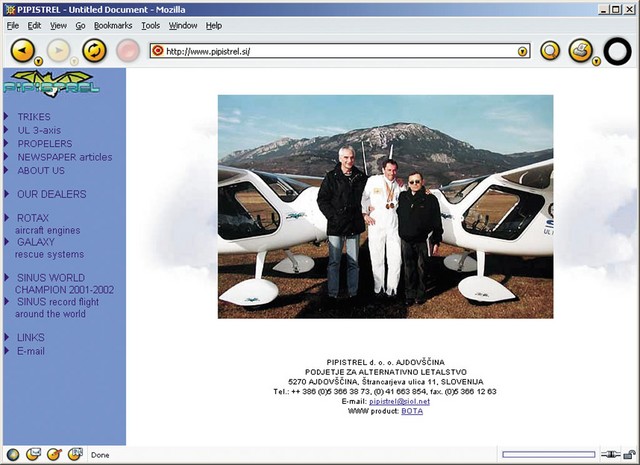
Task: Click the PIPISTREL d. o. o. AJDOVŠČINA text
Action: click(x=385, y=362)
